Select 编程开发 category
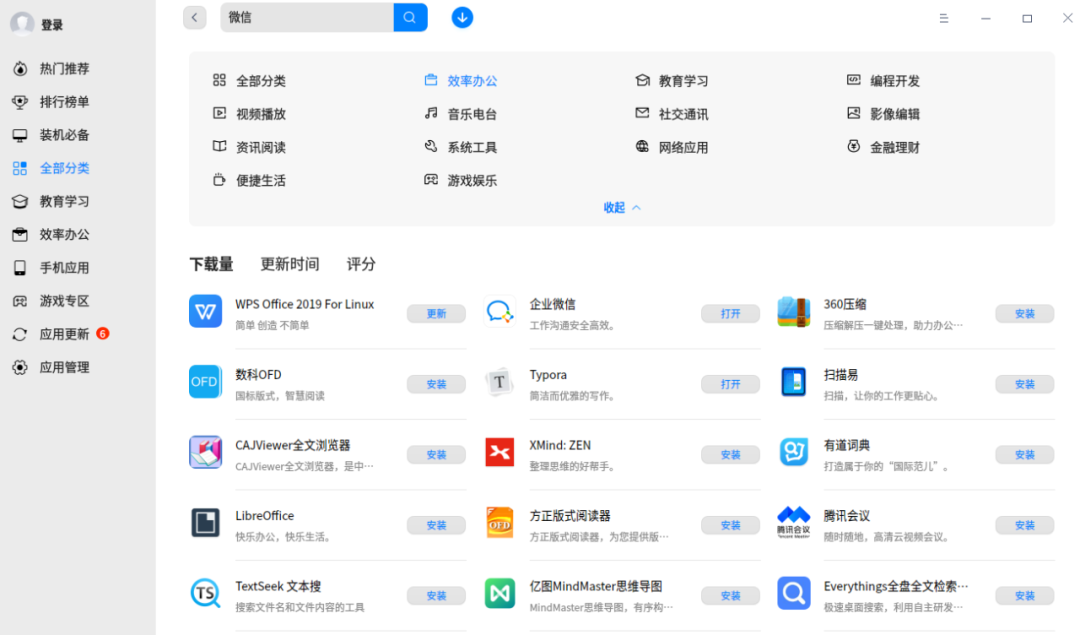Image resolution: width=1080 pixels, height=635 pixels. tap(883, 81)
